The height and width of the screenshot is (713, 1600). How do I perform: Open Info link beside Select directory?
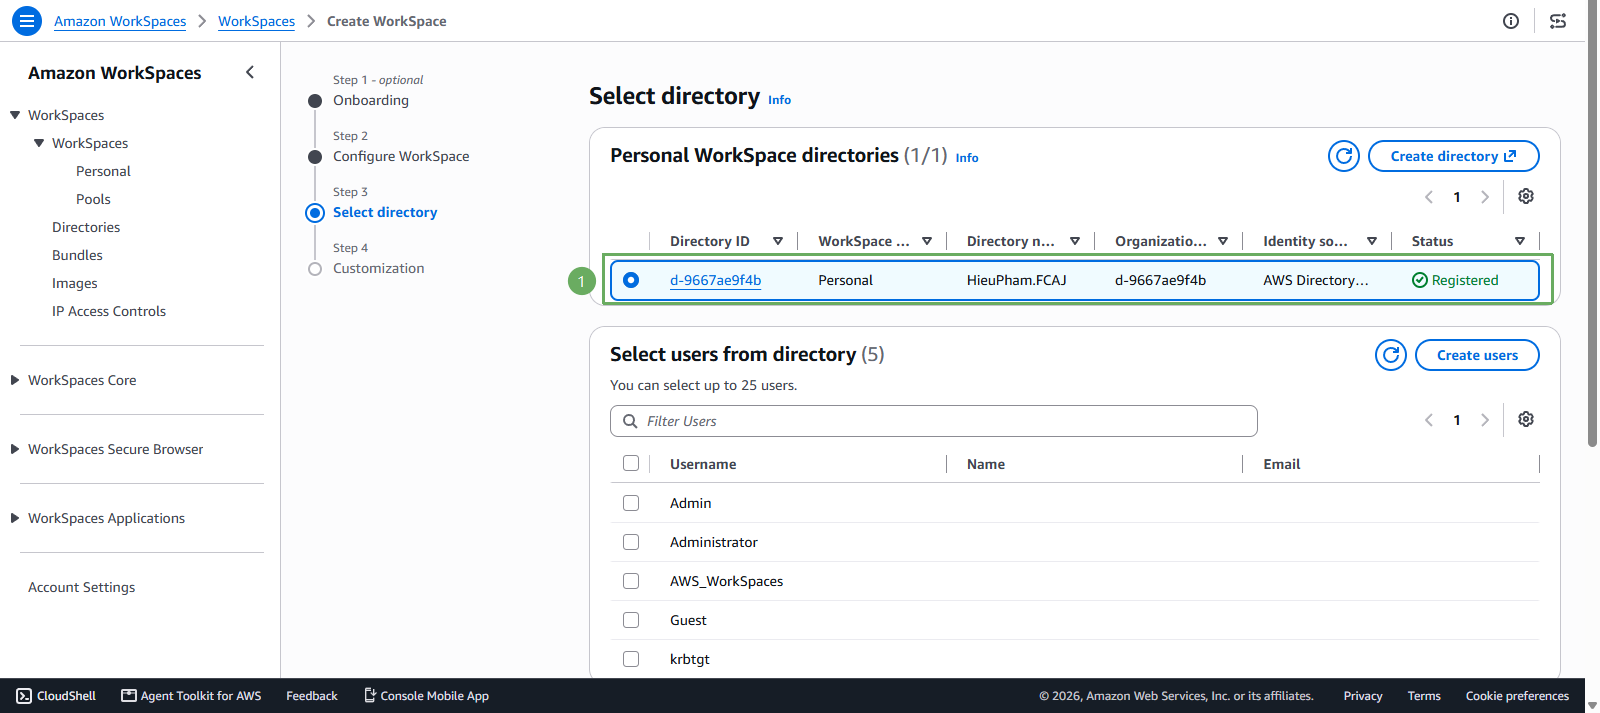(x=779, y=100)
